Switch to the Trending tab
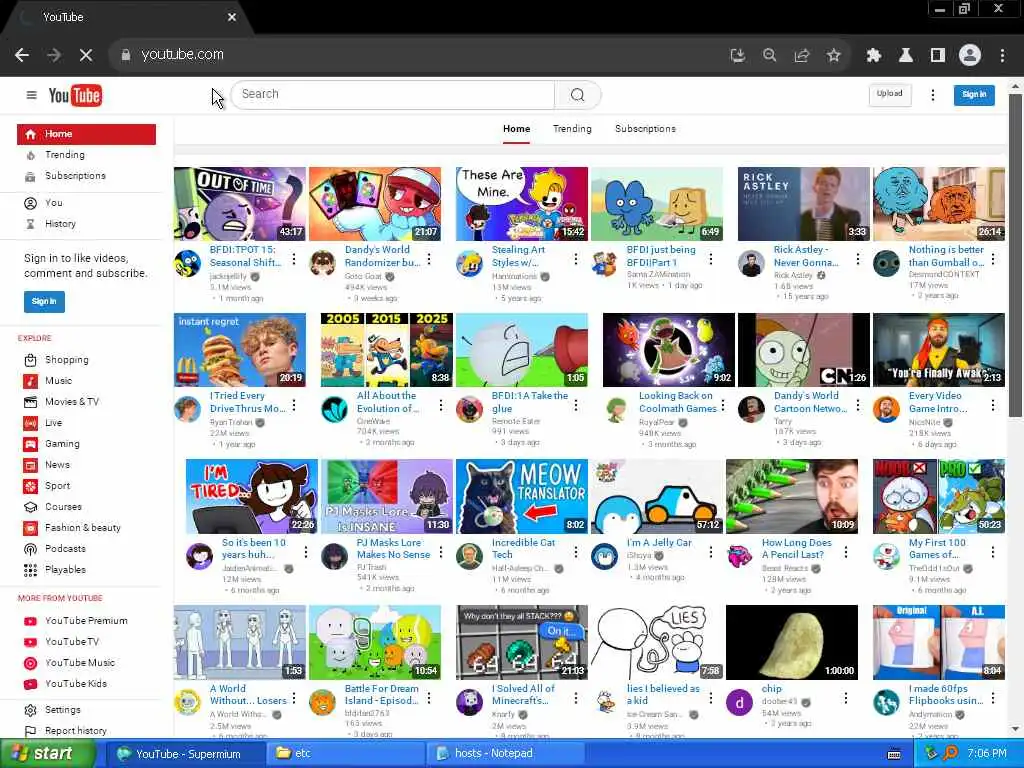The height and width of the screenshot is (768, 1024). [x=572, y=129]
